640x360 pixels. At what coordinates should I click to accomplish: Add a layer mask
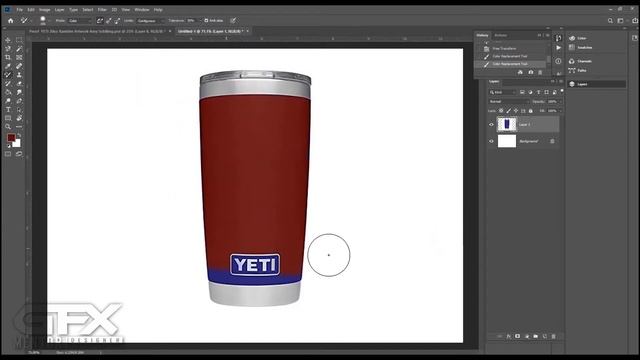coord(518,336)
